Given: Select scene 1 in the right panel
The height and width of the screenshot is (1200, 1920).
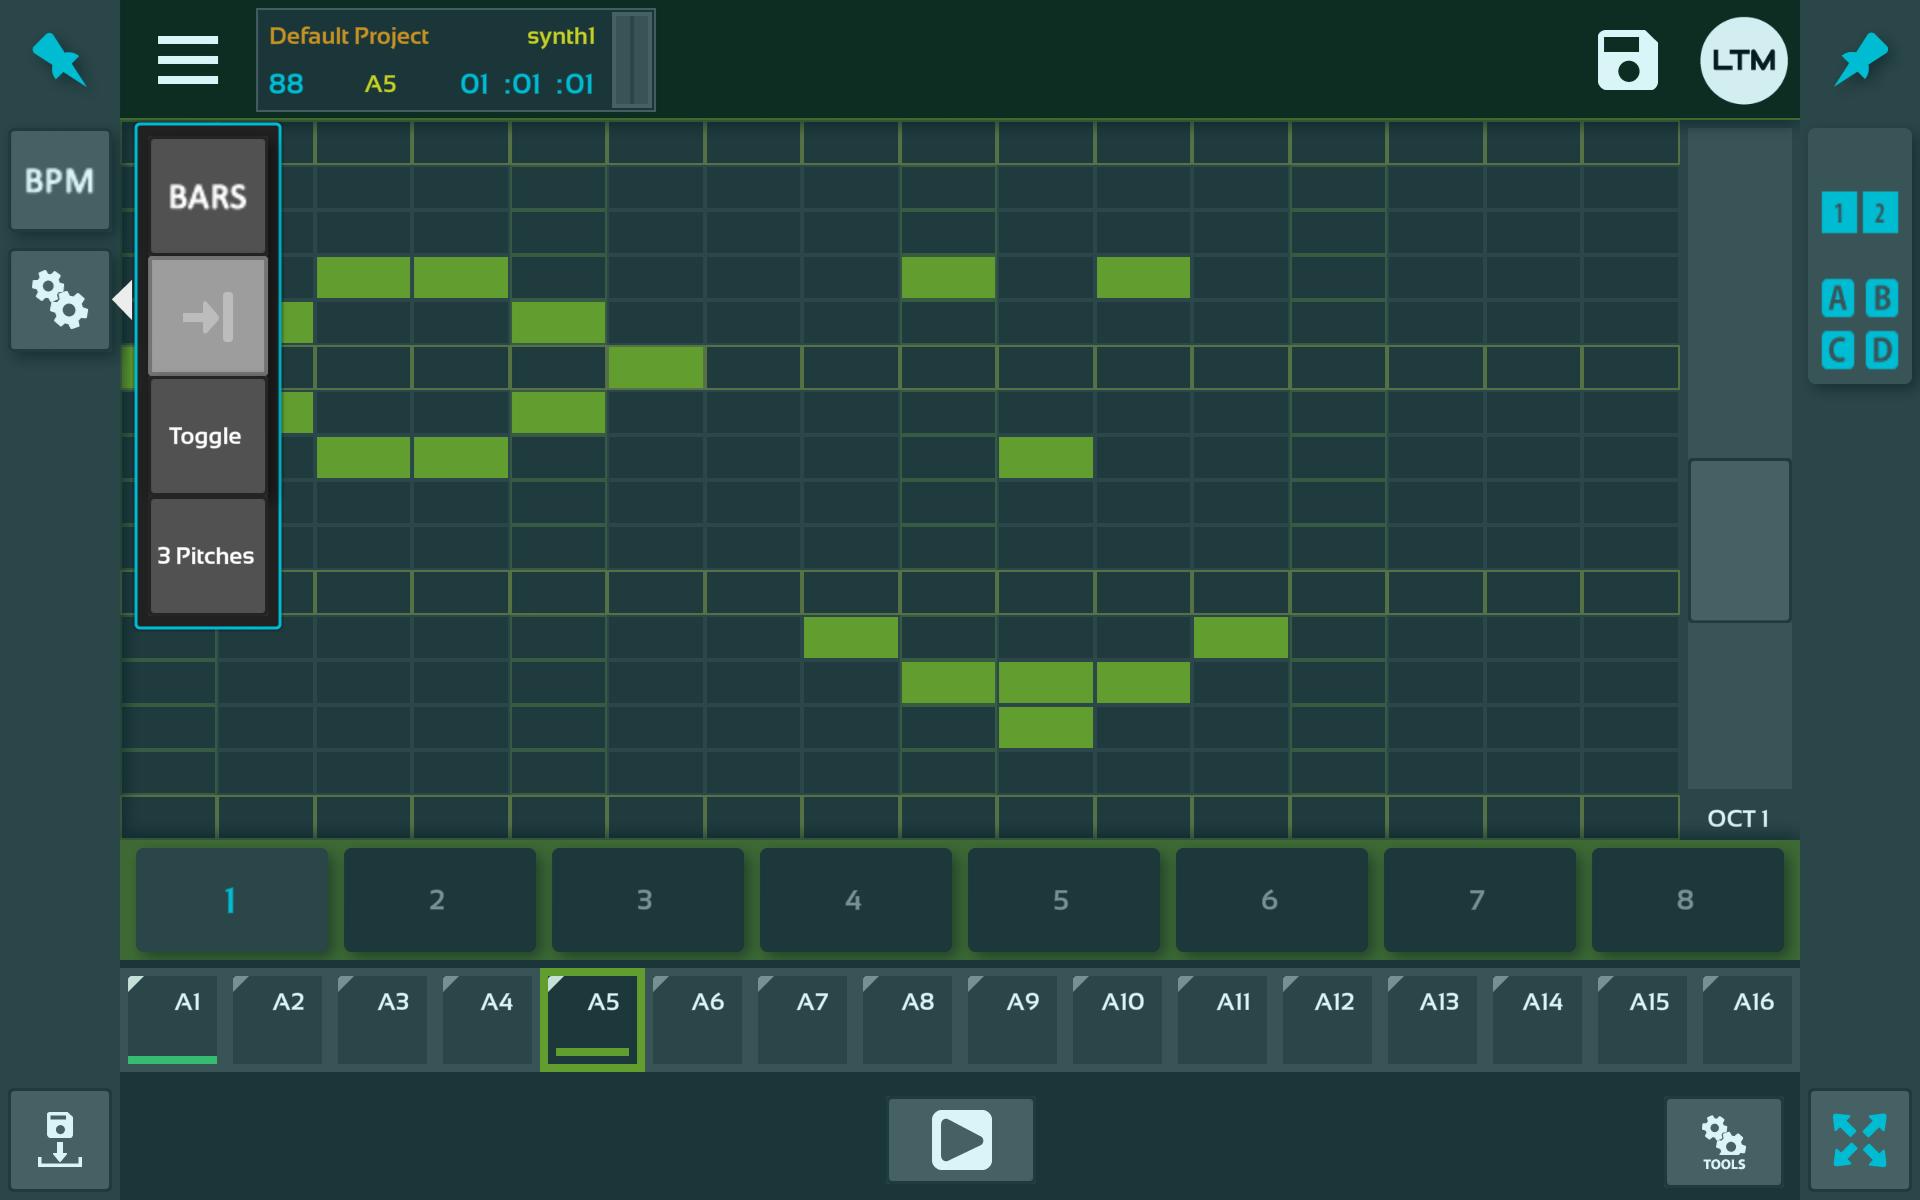Looking at the screenshot, I should pos(1838,213).
